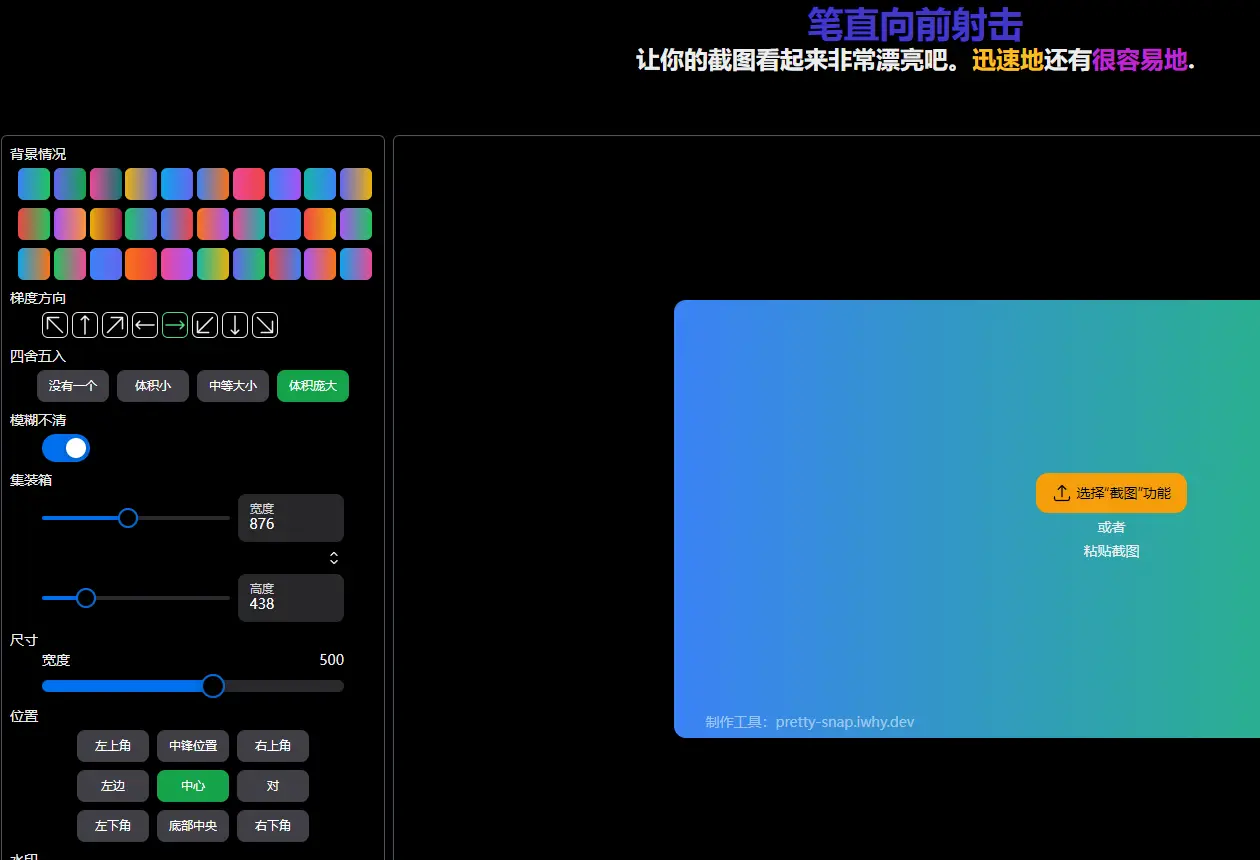
Task: Set gradient direction to down arrow
Action: click(x=235, y=325)
